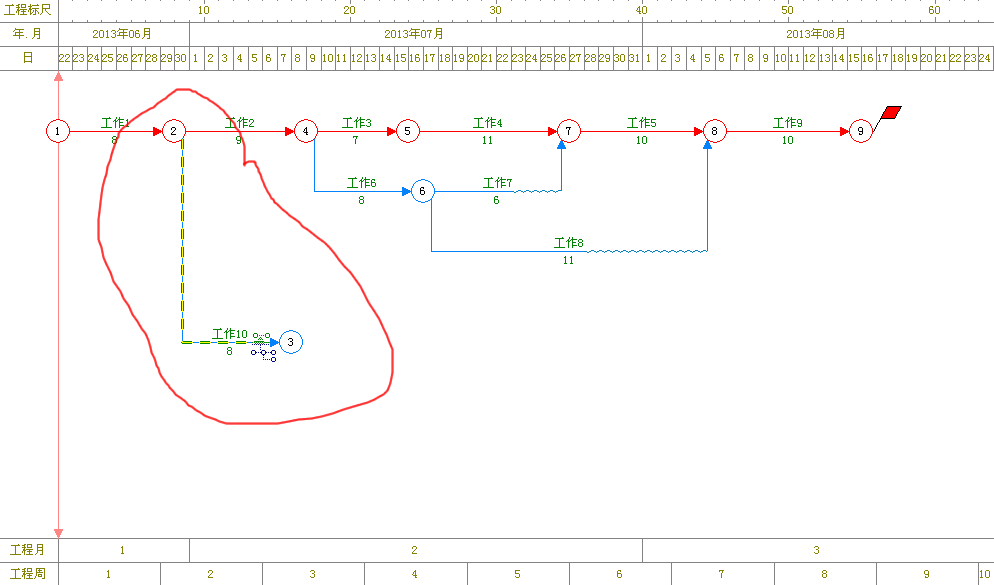This screenshot has width=994, height=585.
Task: Click the 2013年06月 header cell
Action: [x=124, y=34]
